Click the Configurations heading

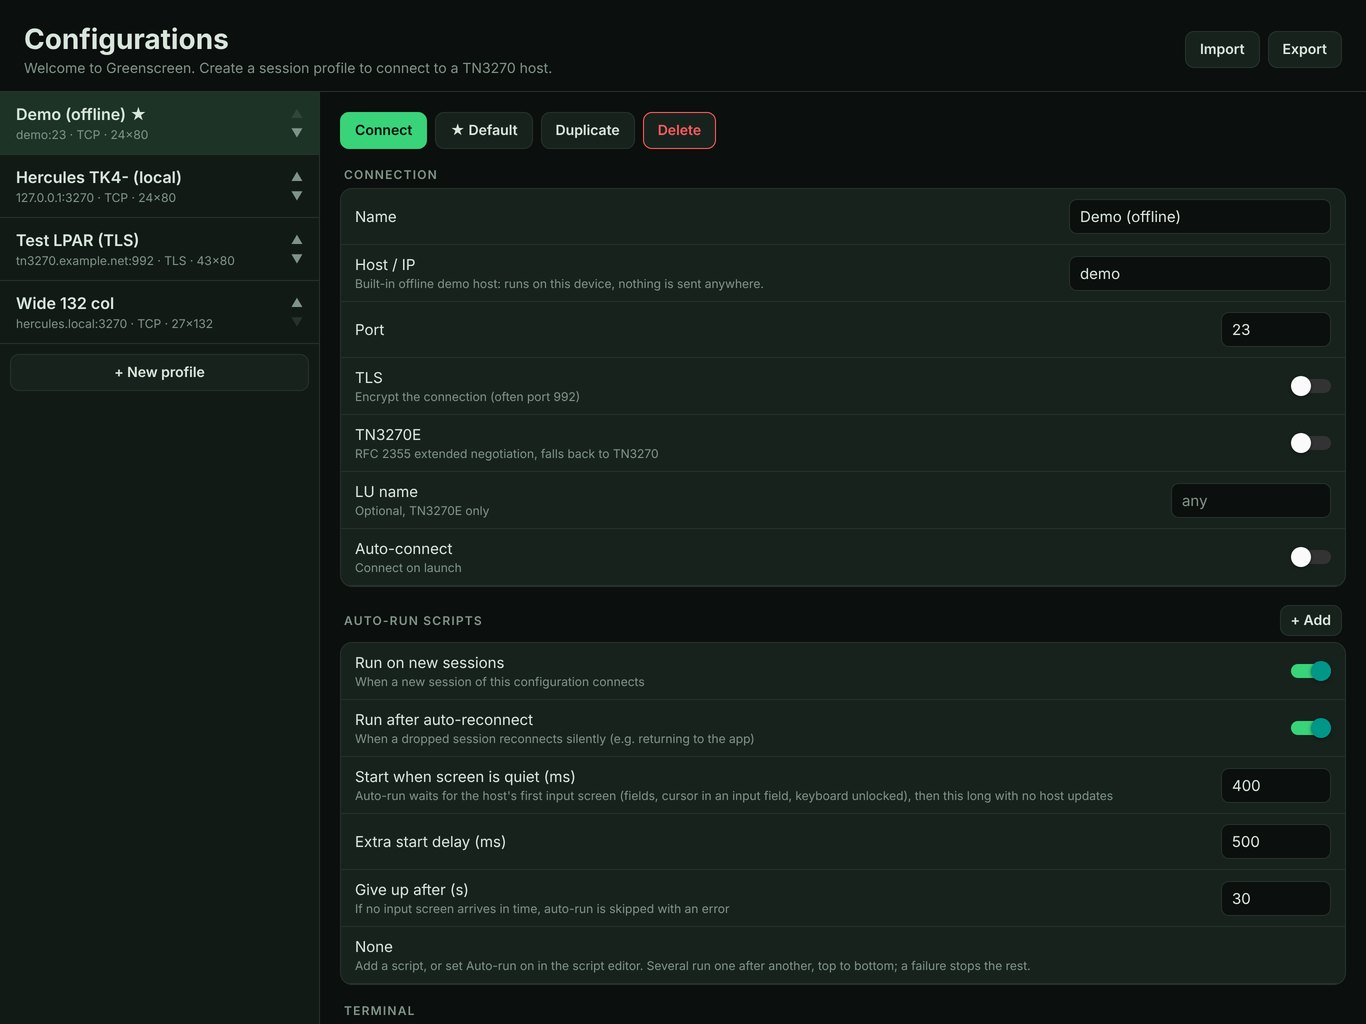tap(126, 39)
